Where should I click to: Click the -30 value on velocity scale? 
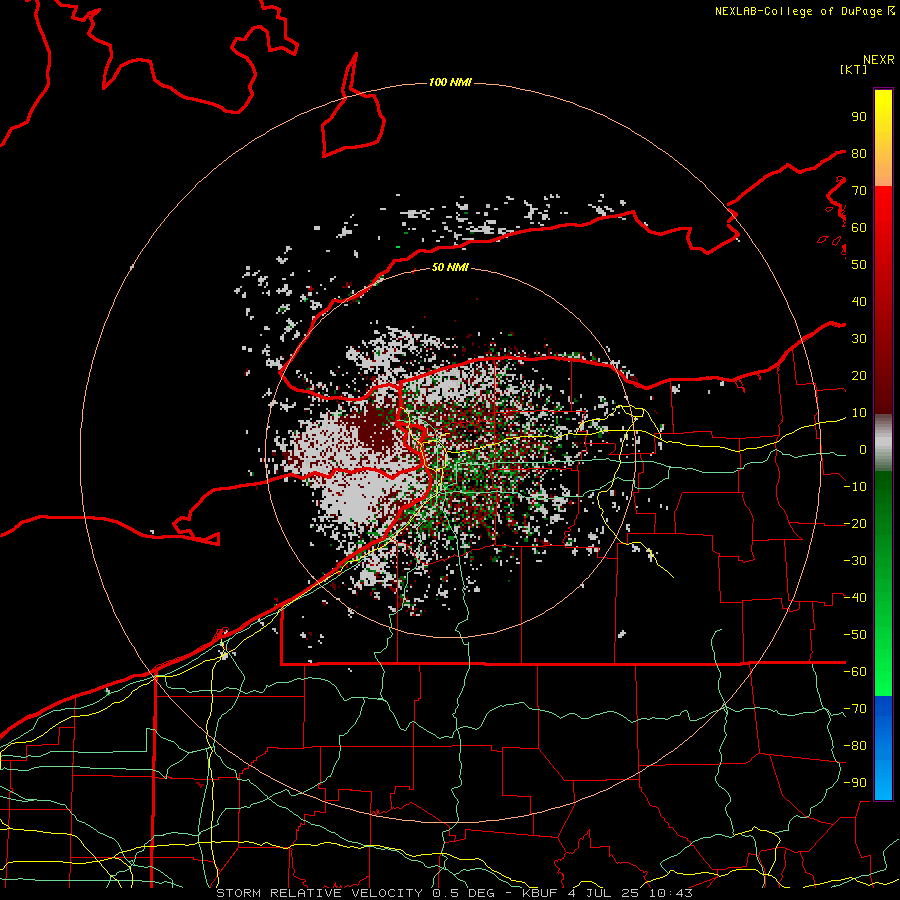pos(855,561)
